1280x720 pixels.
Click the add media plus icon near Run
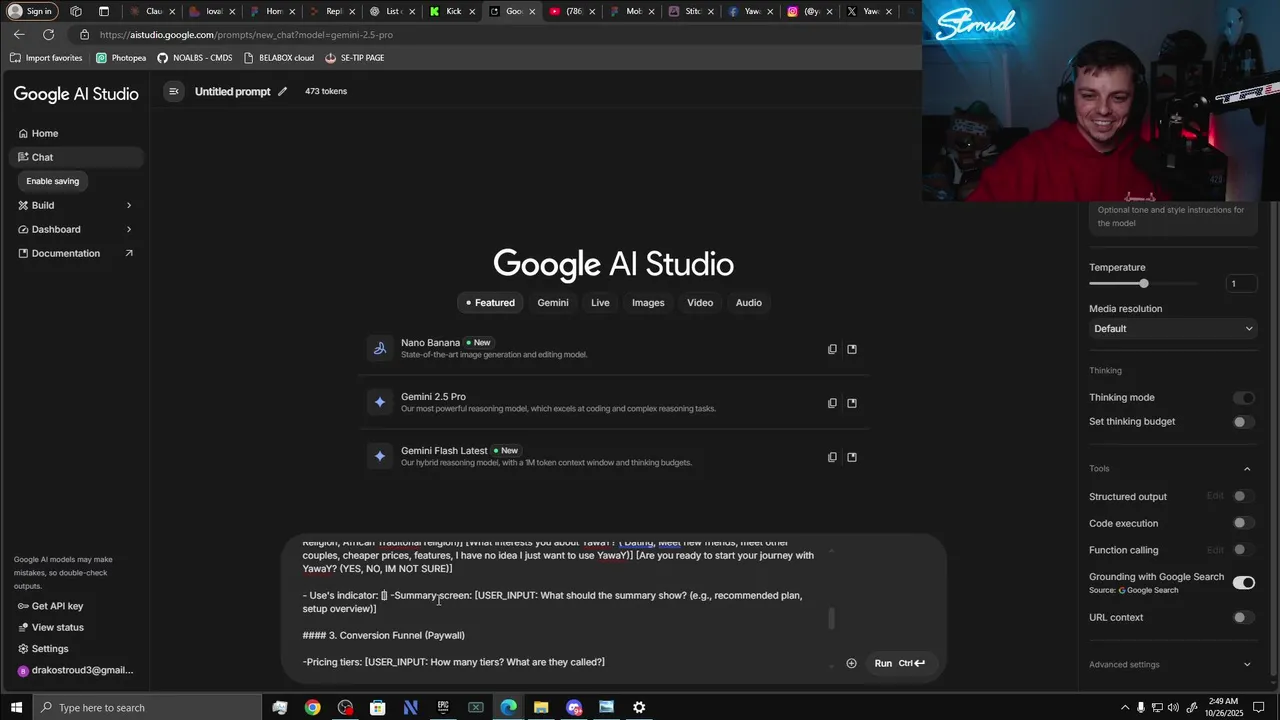click(851, 663)
